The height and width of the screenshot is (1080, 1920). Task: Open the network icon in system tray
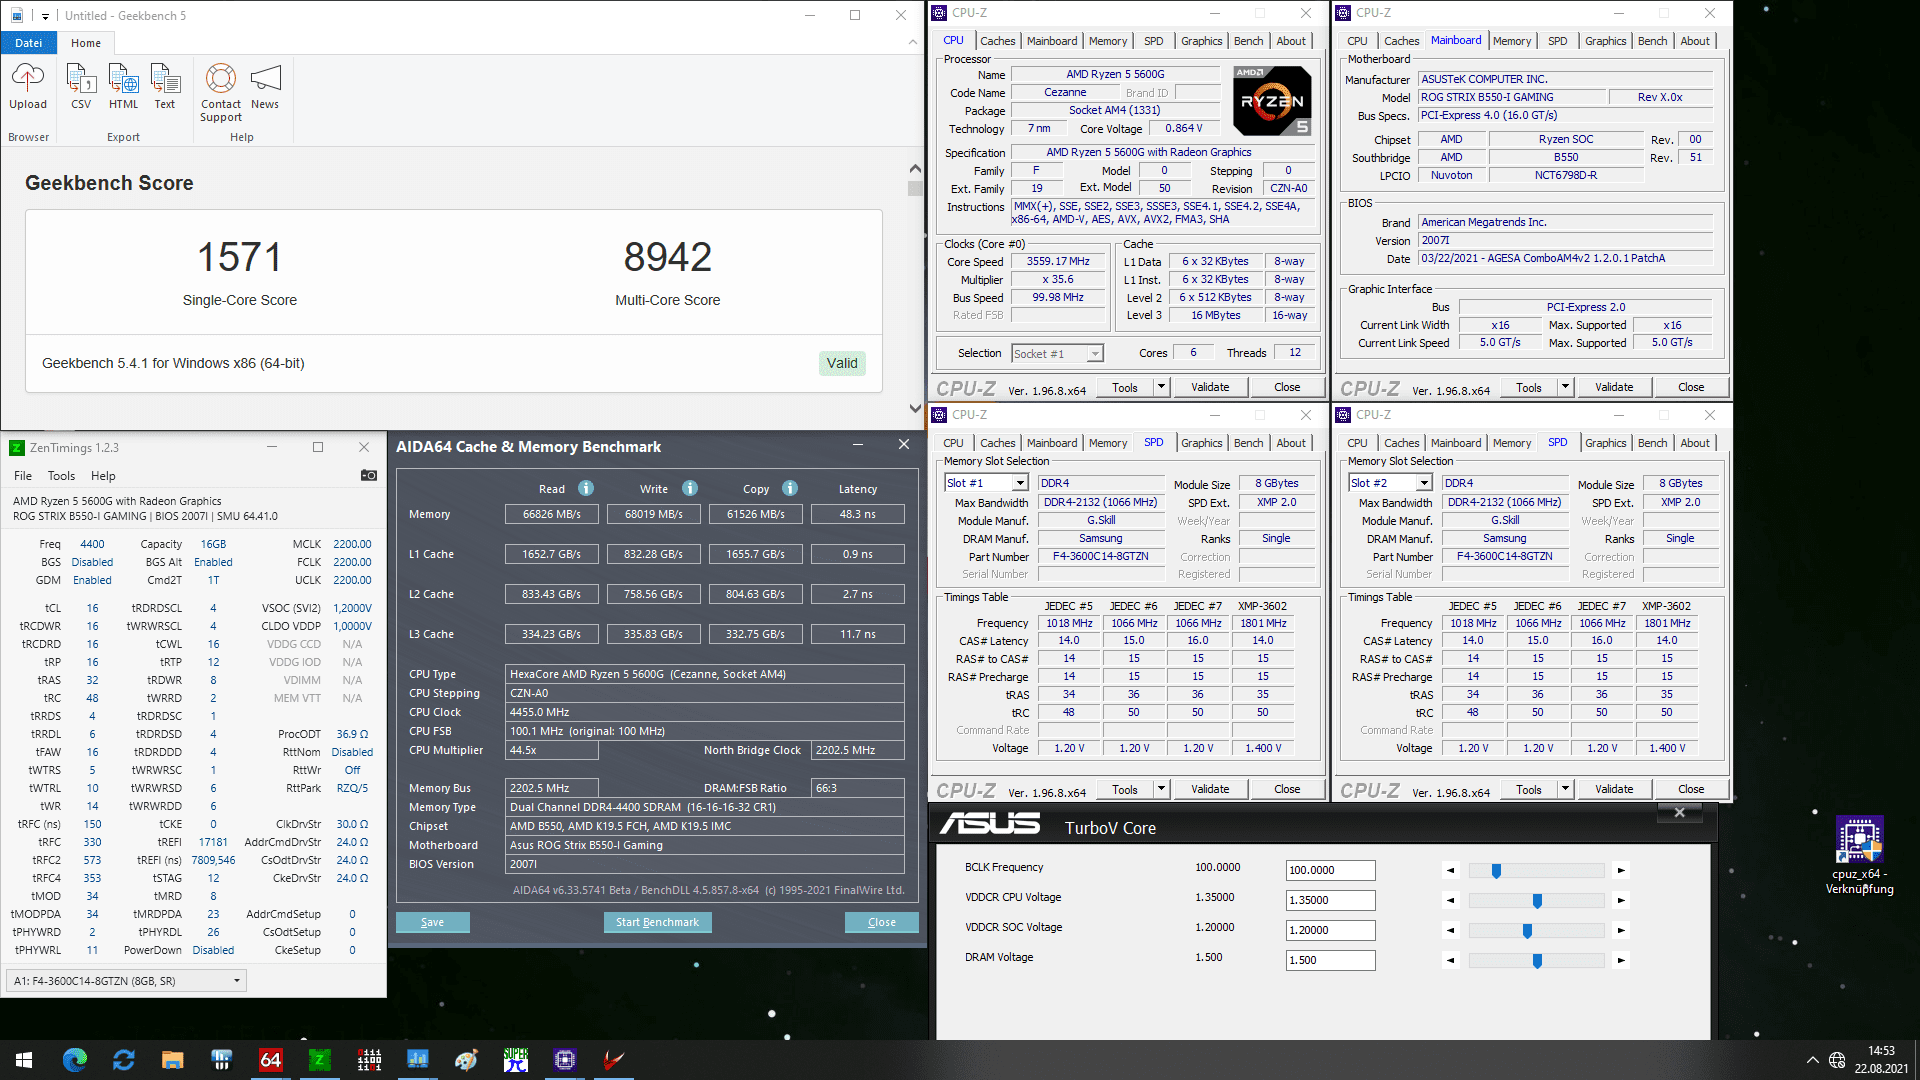pyautogui.click(x=1837, y=1060)
